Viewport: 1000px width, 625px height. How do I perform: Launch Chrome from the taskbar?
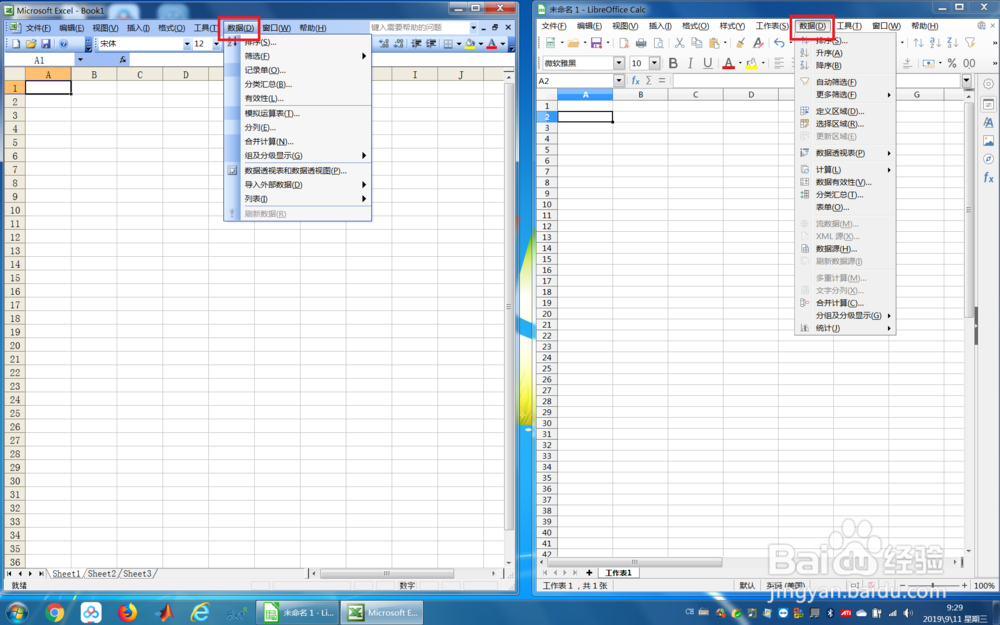point(55,612)
